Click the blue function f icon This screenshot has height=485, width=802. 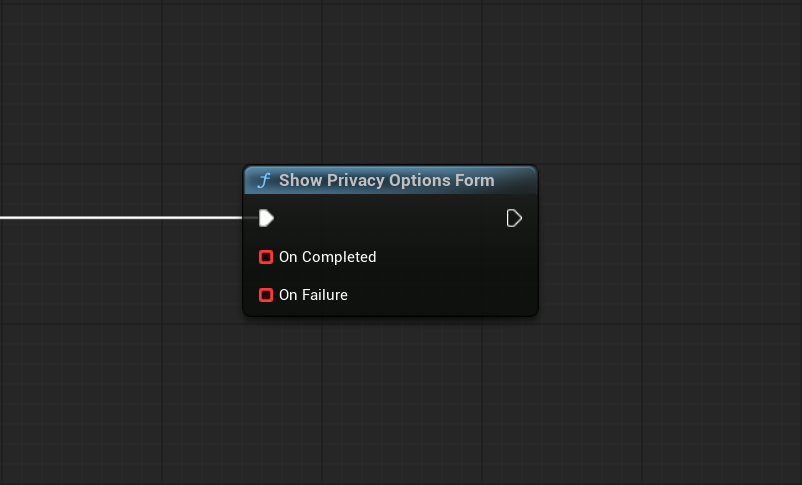coord(264,181)
